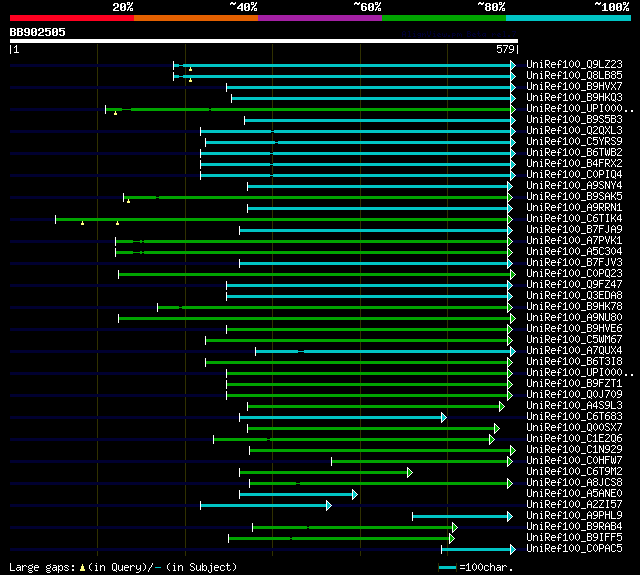Image resolution: width=640 pixels, height=575 pixels.
Task: Select the UniRef100_B9RAB4 label
Action: coord(574,527)
